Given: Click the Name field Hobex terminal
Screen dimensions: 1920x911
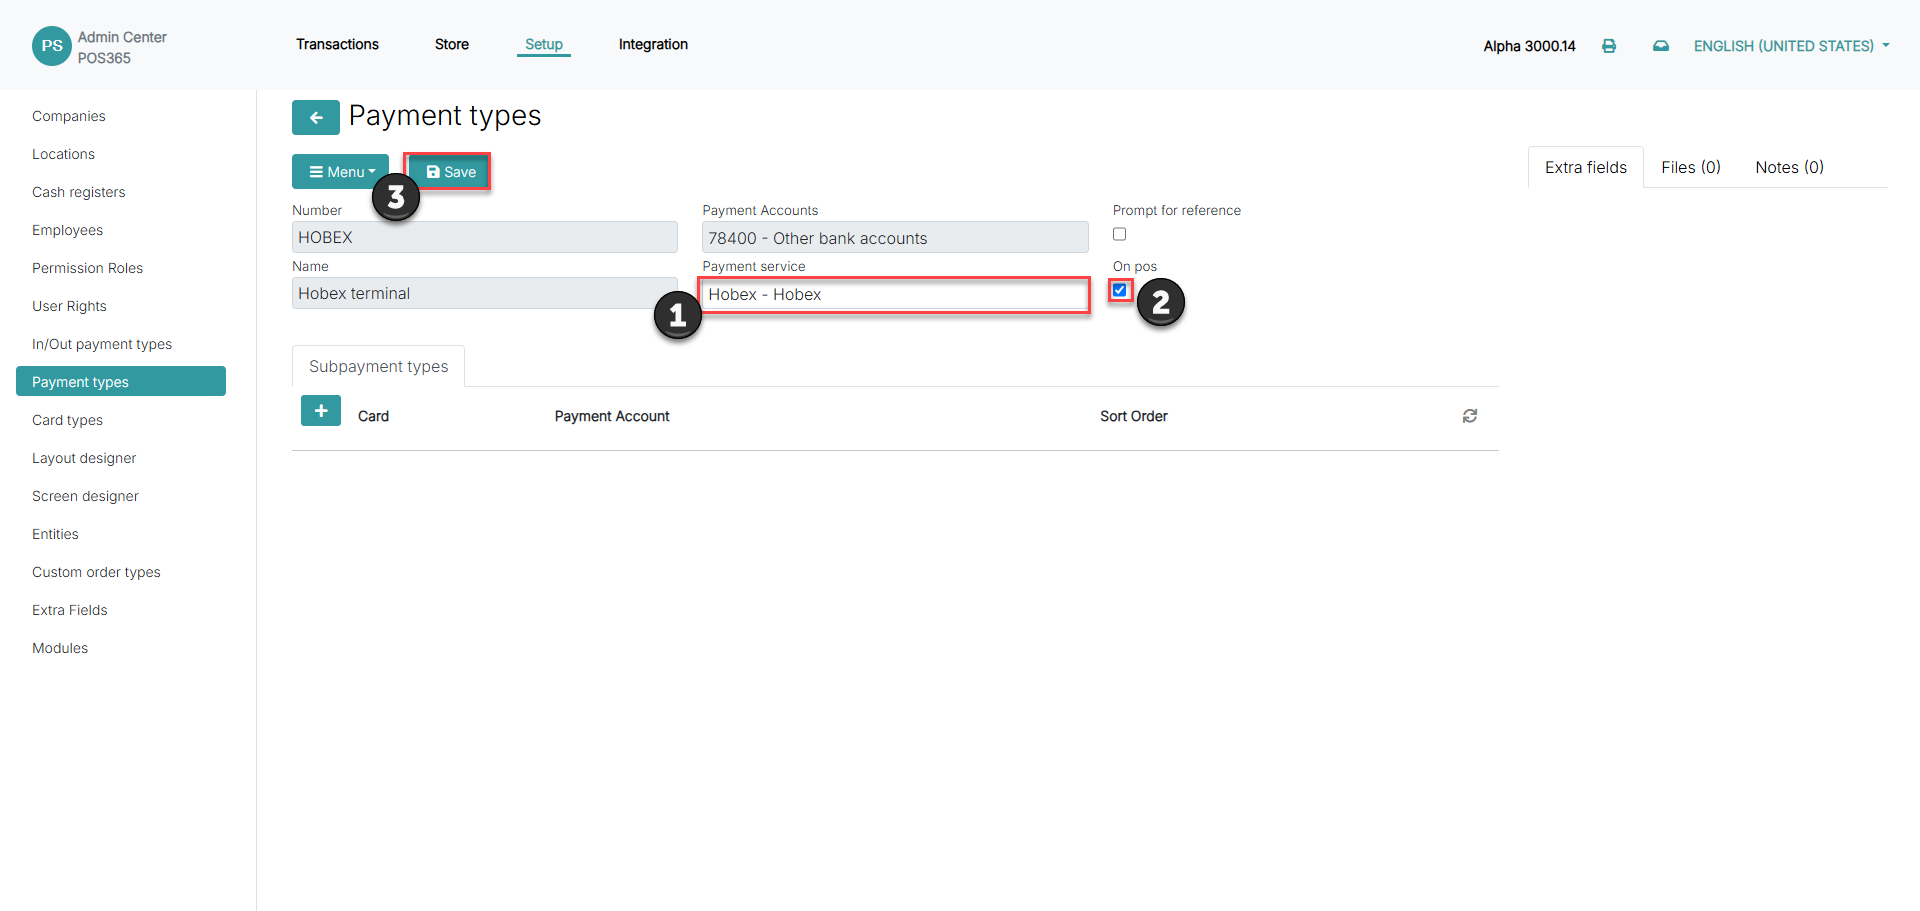Looking at the screenshot, I should click(485, 293).
